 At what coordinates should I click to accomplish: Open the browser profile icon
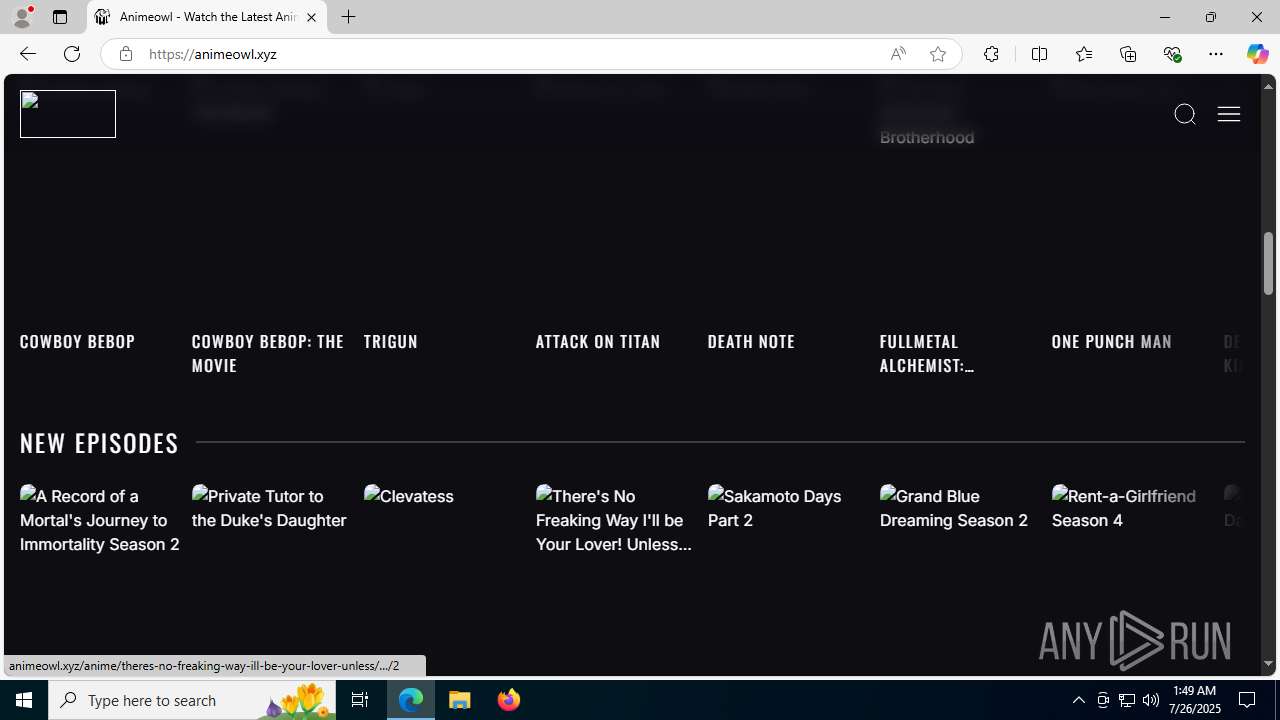[x=22, y=17]
